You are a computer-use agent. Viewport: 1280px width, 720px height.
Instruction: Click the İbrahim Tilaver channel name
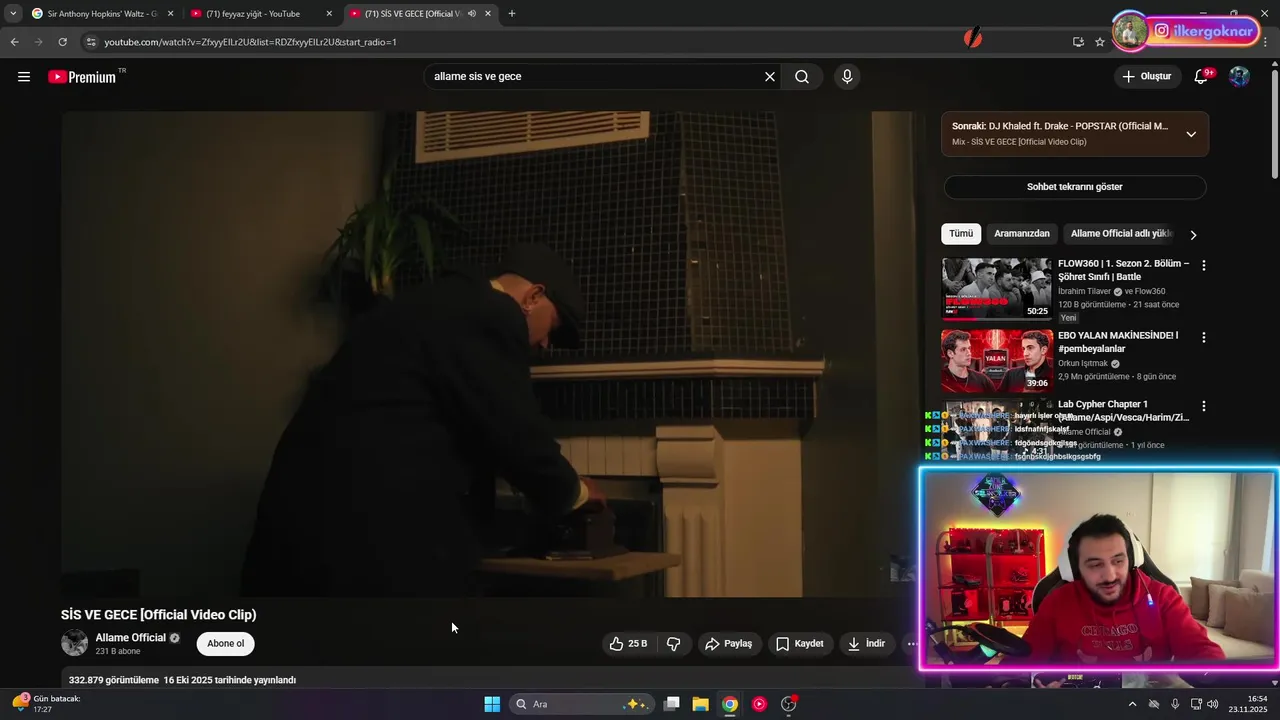(1085, 291)
